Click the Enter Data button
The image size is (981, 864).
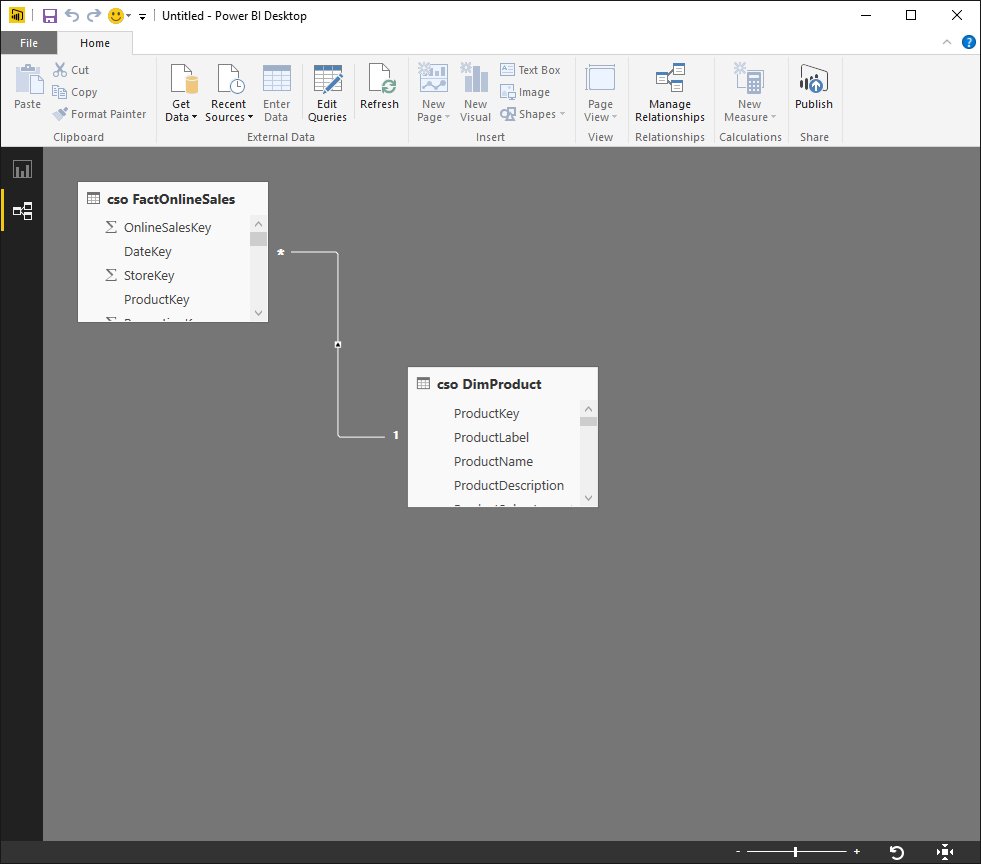(x=276, y=91)
